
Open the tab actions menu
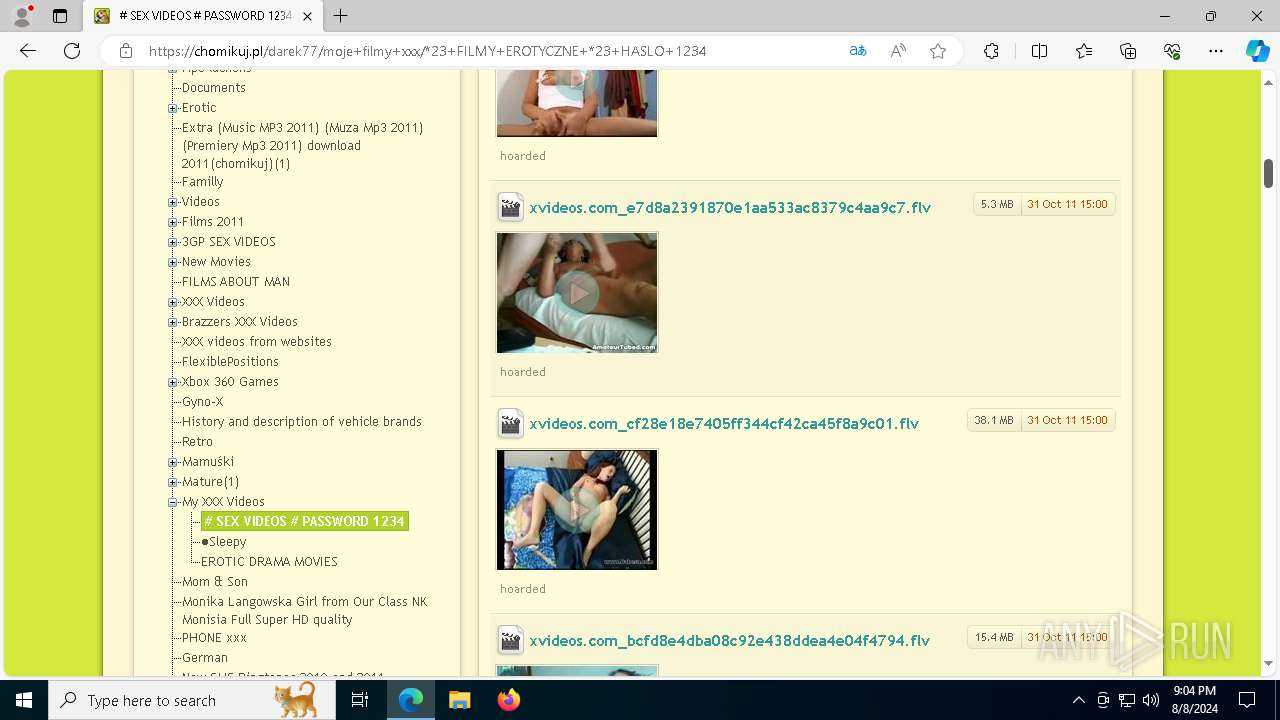pos(60,16)
